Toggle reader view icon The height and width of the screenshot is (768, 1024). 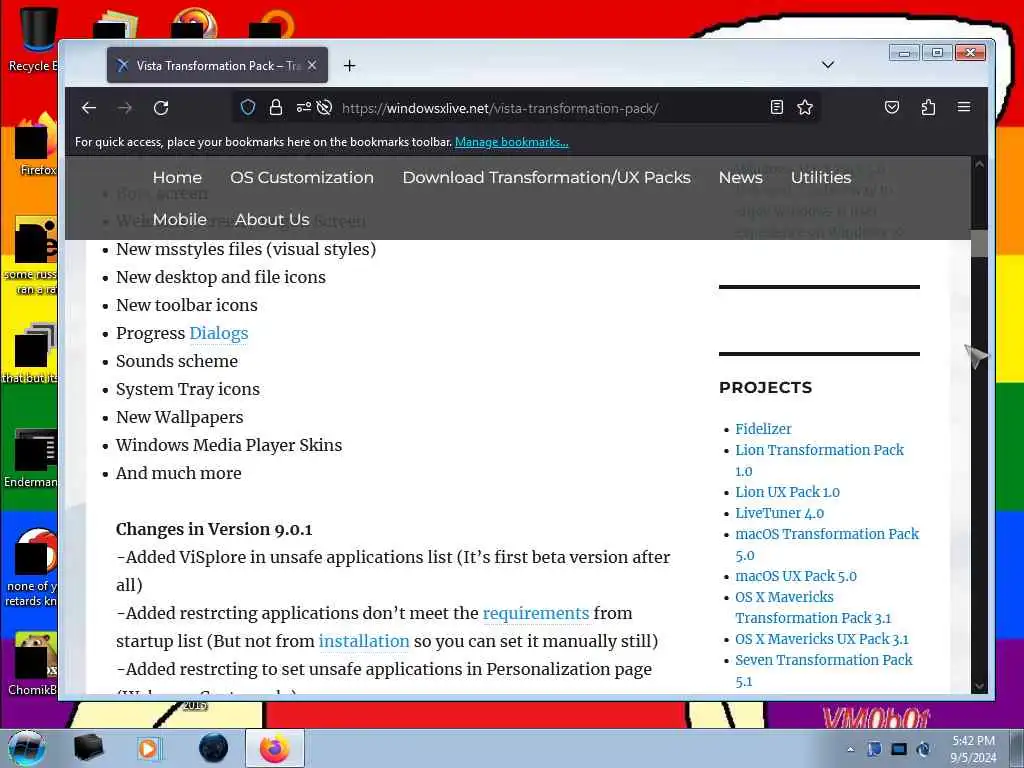pyautogui.click(x=776, y=107)
